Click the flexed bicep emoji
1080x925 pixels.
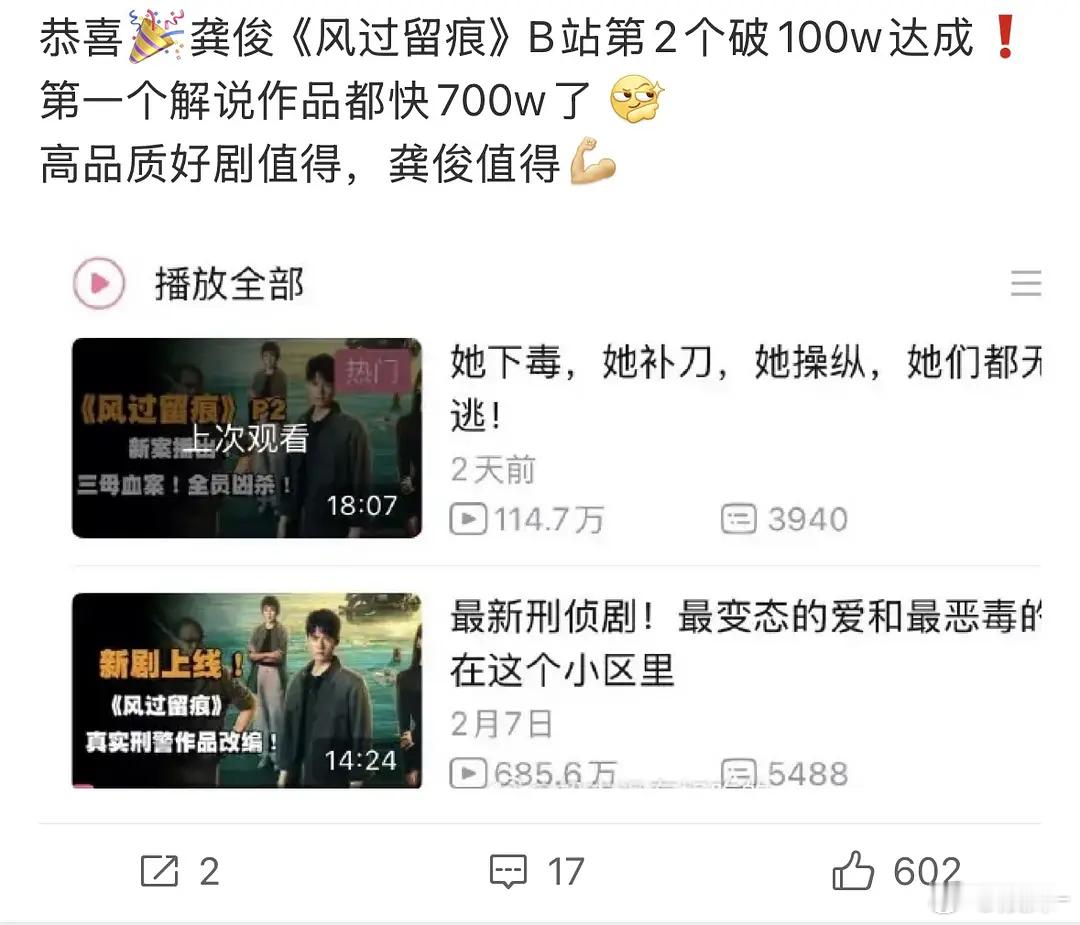click(593, 162)
